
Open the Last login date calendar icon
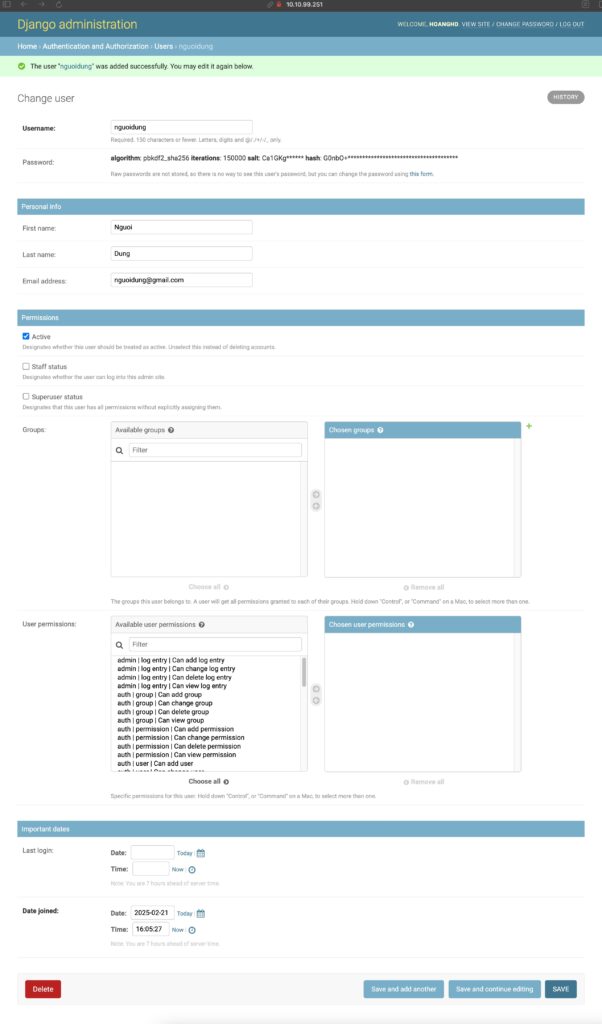tap(200, 853)
